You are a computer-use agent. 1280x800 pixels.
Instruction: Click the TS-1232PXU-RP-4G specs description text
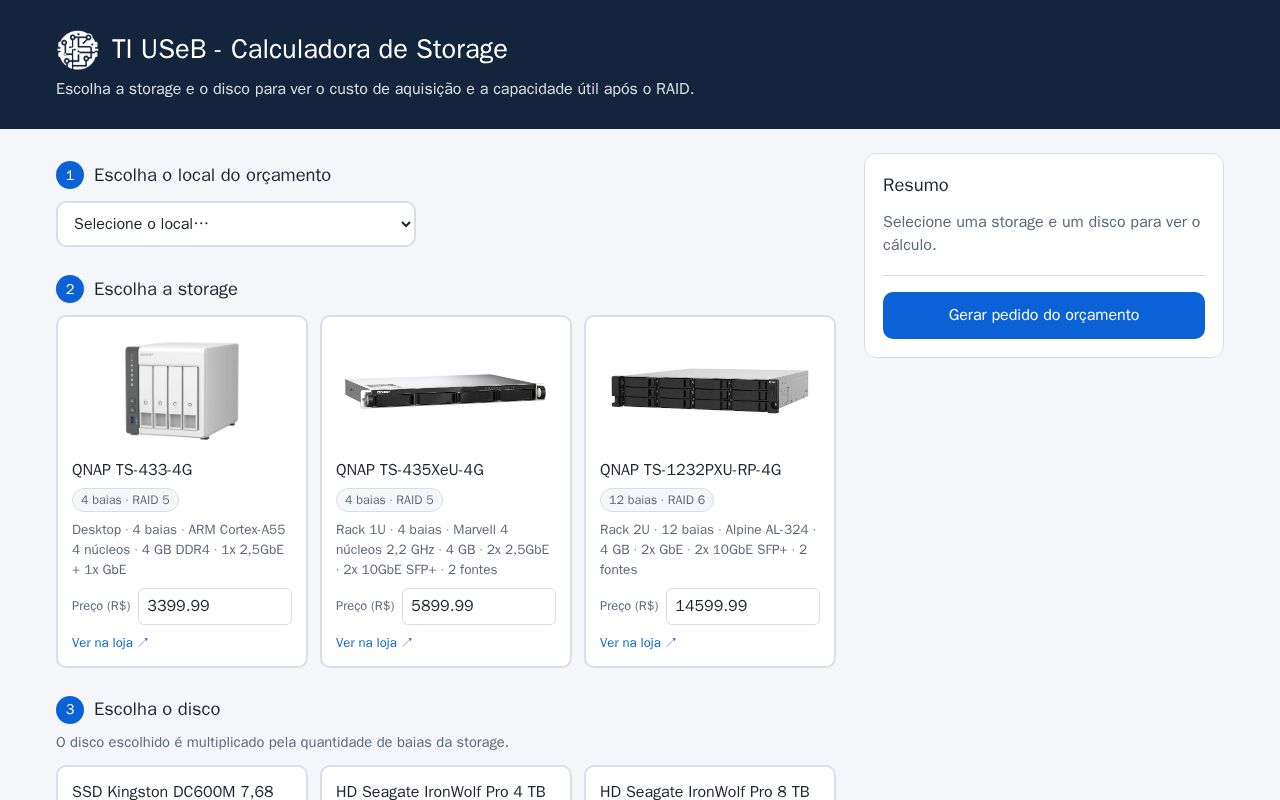point(708,550)
